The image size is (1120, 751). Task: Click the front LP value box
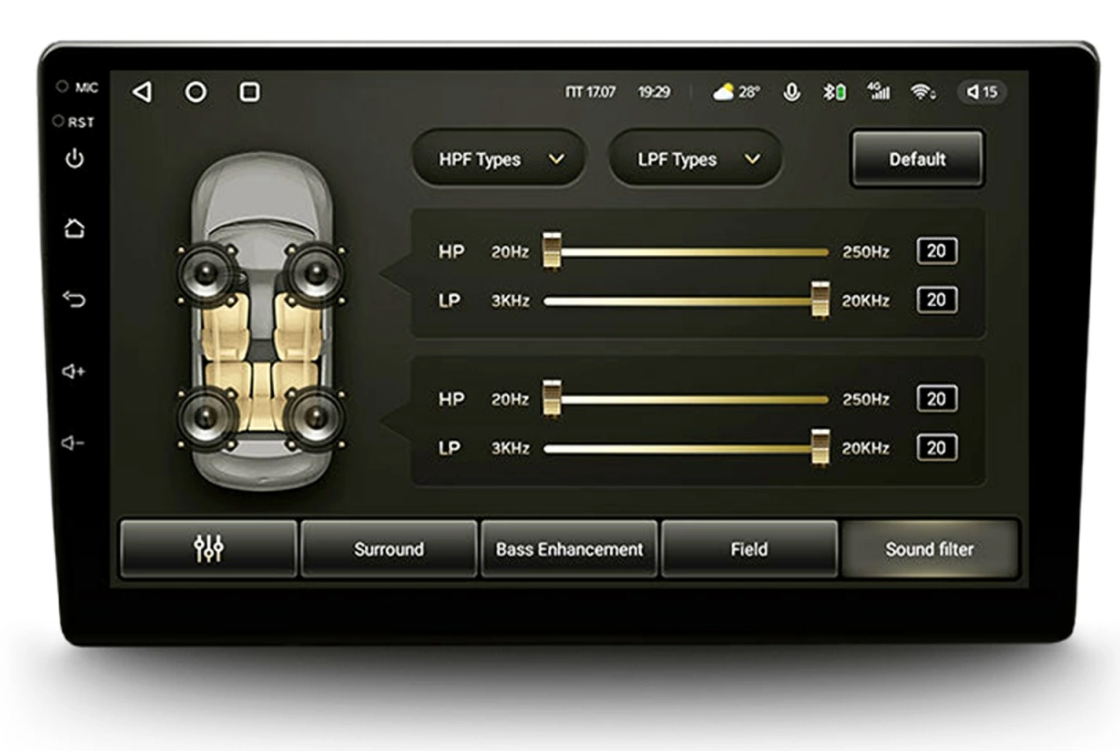point(936,299)
